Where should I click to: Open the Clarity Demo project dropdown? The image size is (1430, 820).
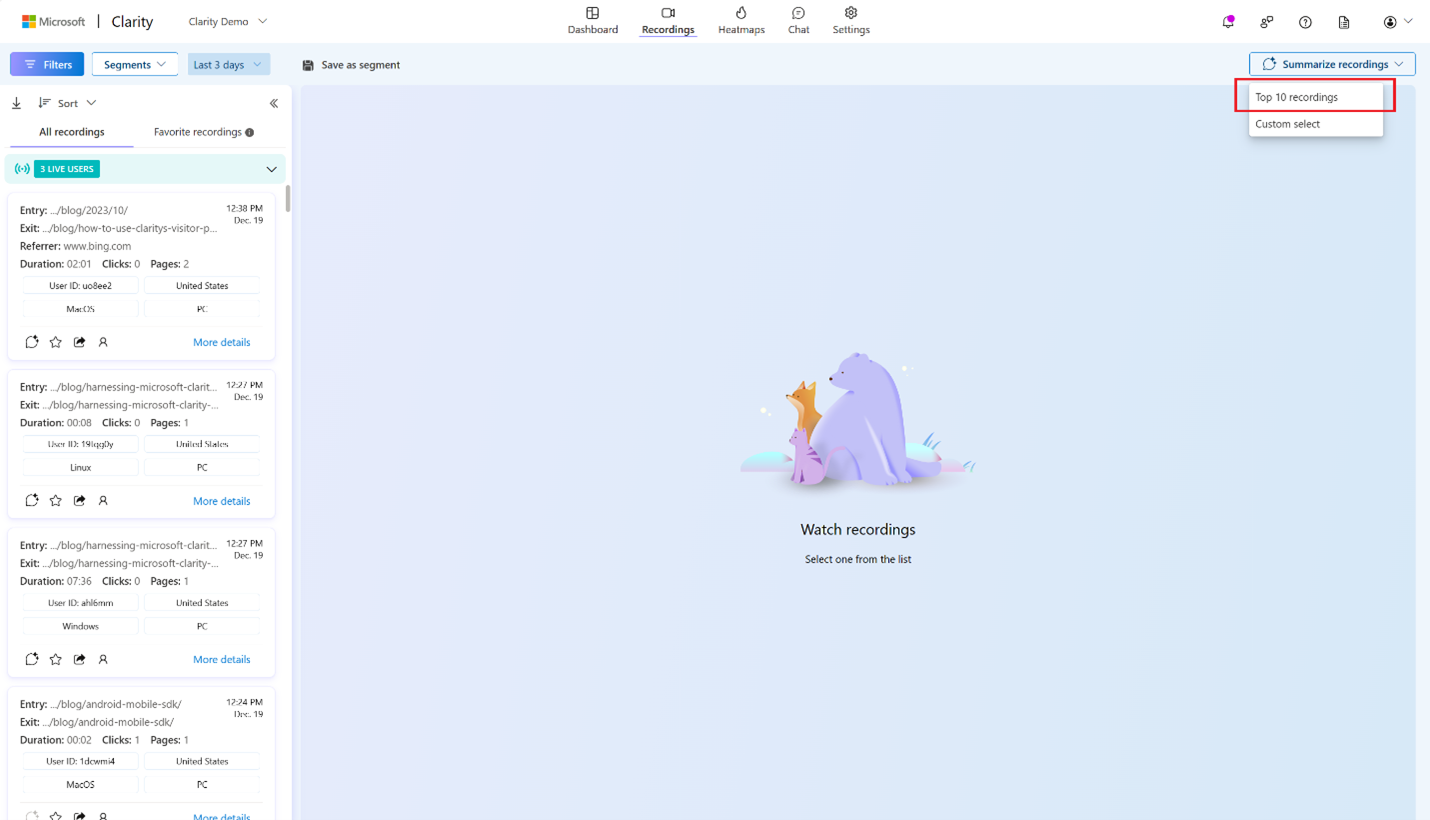pyautogui.click(x=228, y=21)
